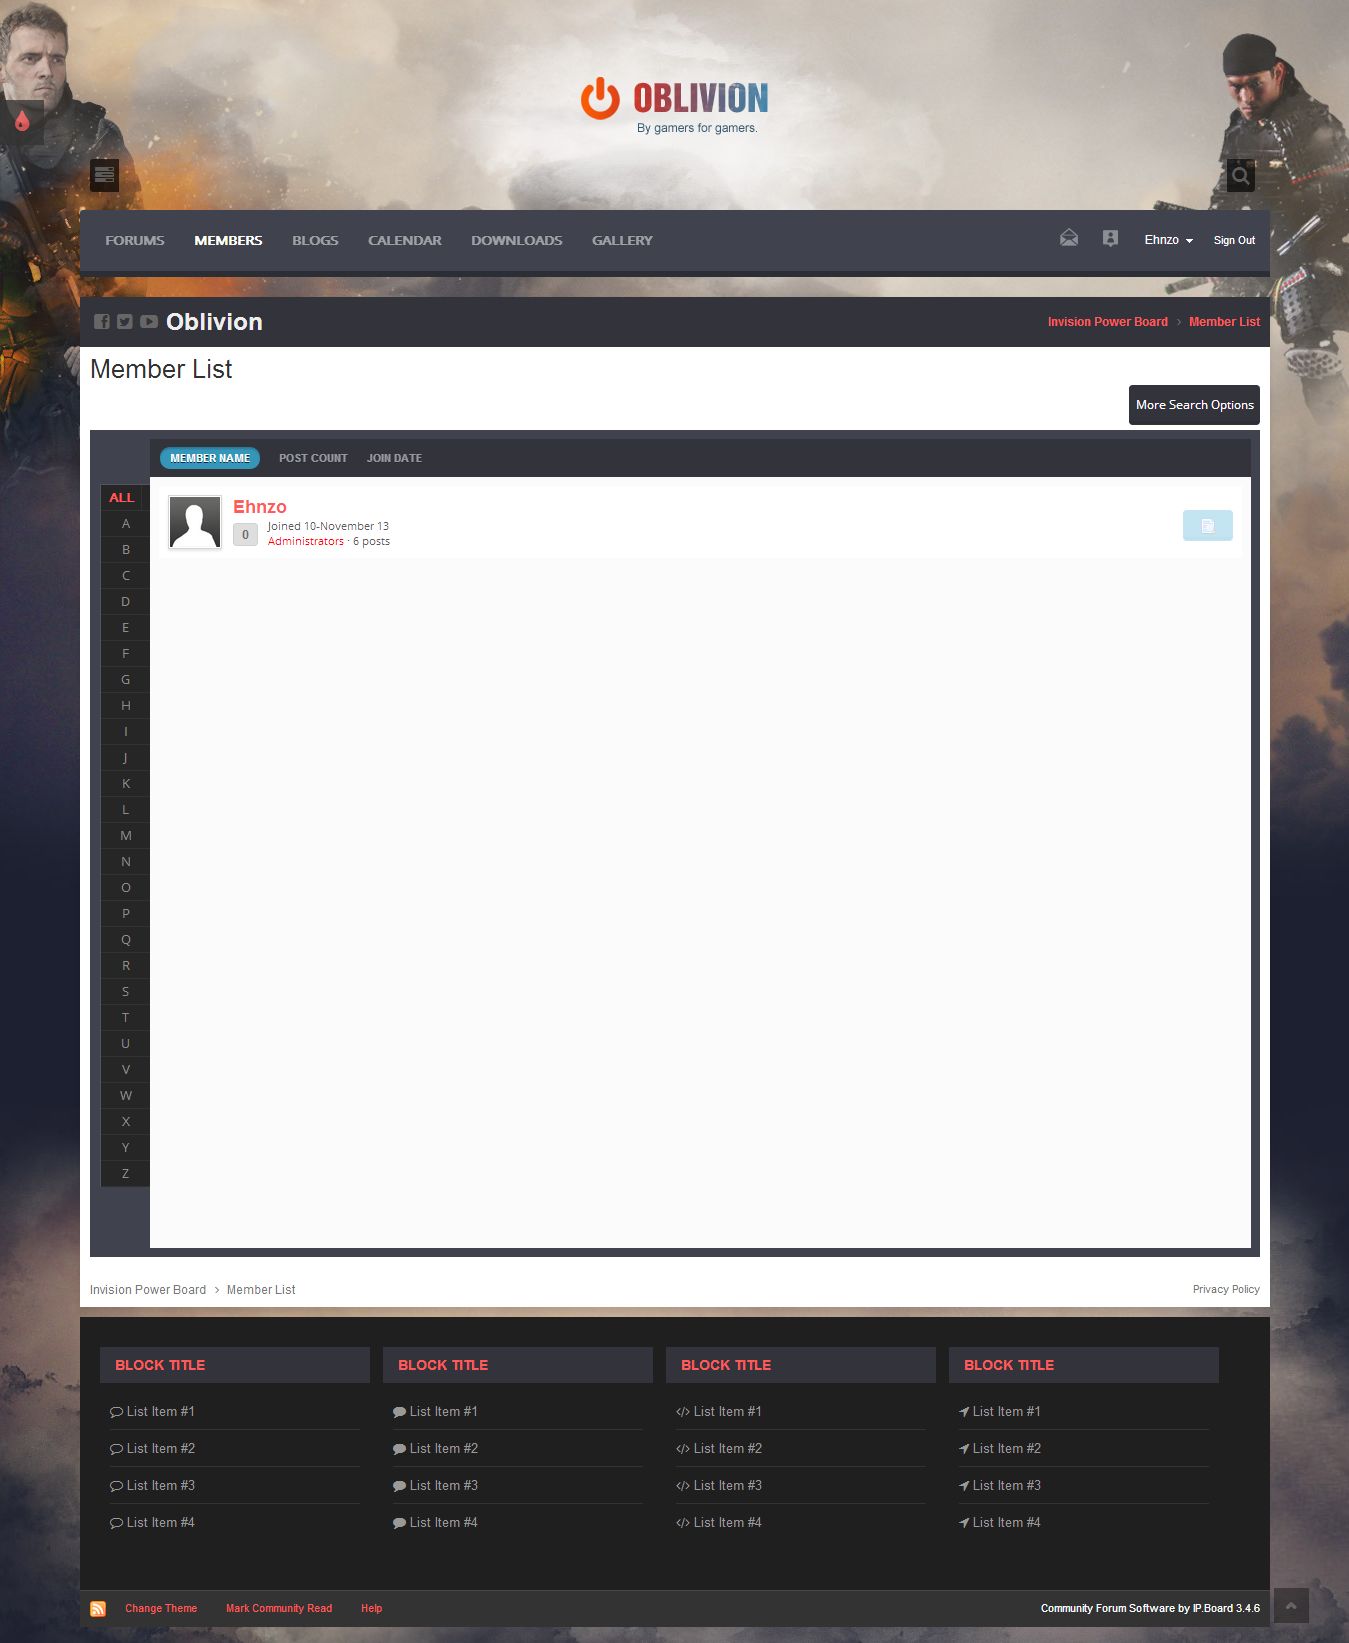1349x1643 pixels.
Task: Click Mark Community Read link
Action: coord(279,1608)
